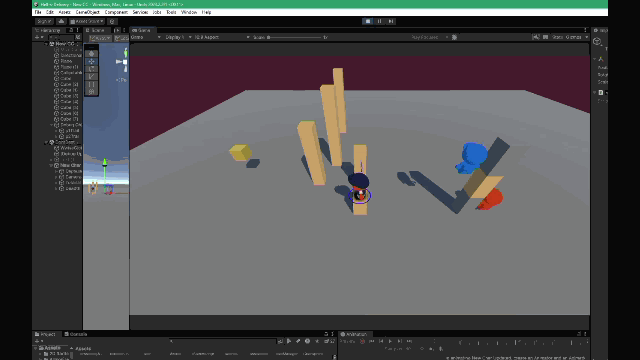
Task: Collapse the New Char object in Hierarchy
Action: click(51, 165)
